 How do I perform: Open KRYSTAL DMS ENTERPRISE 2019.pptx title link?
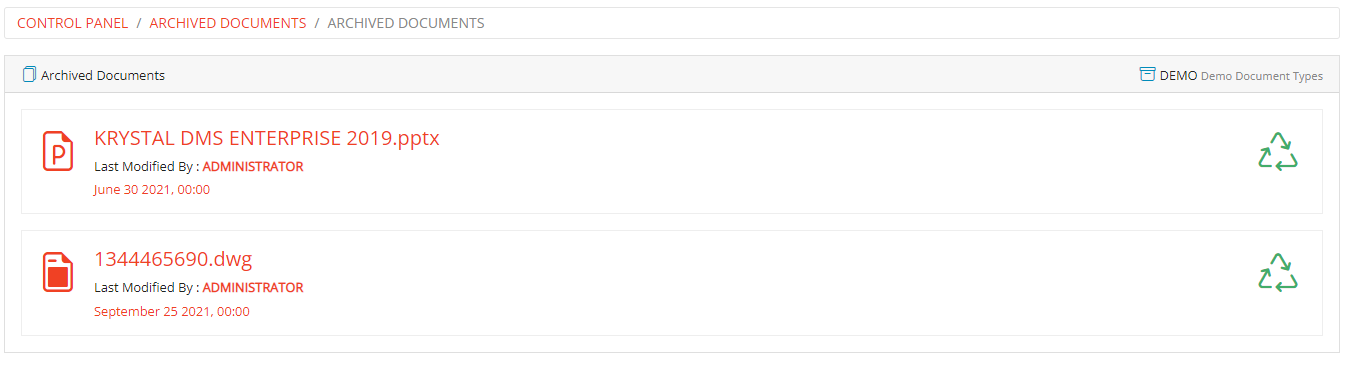pyautogui.click(x=267, y=138)
